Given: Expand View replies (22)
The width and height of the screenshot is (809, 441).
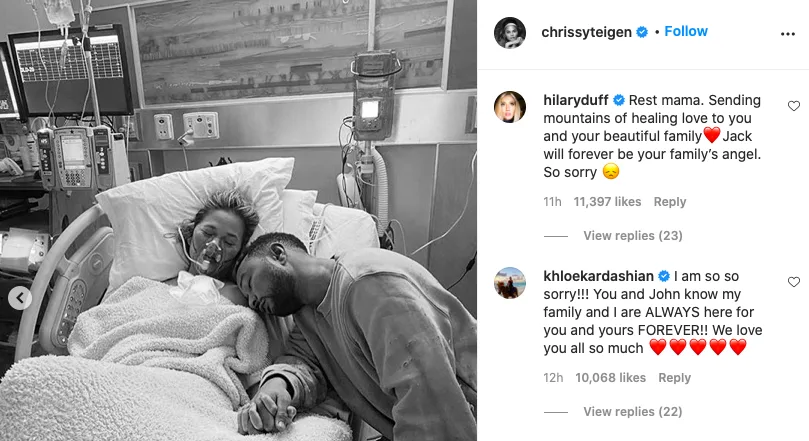Looking at the screenshot, I should (x=633, y=412).
